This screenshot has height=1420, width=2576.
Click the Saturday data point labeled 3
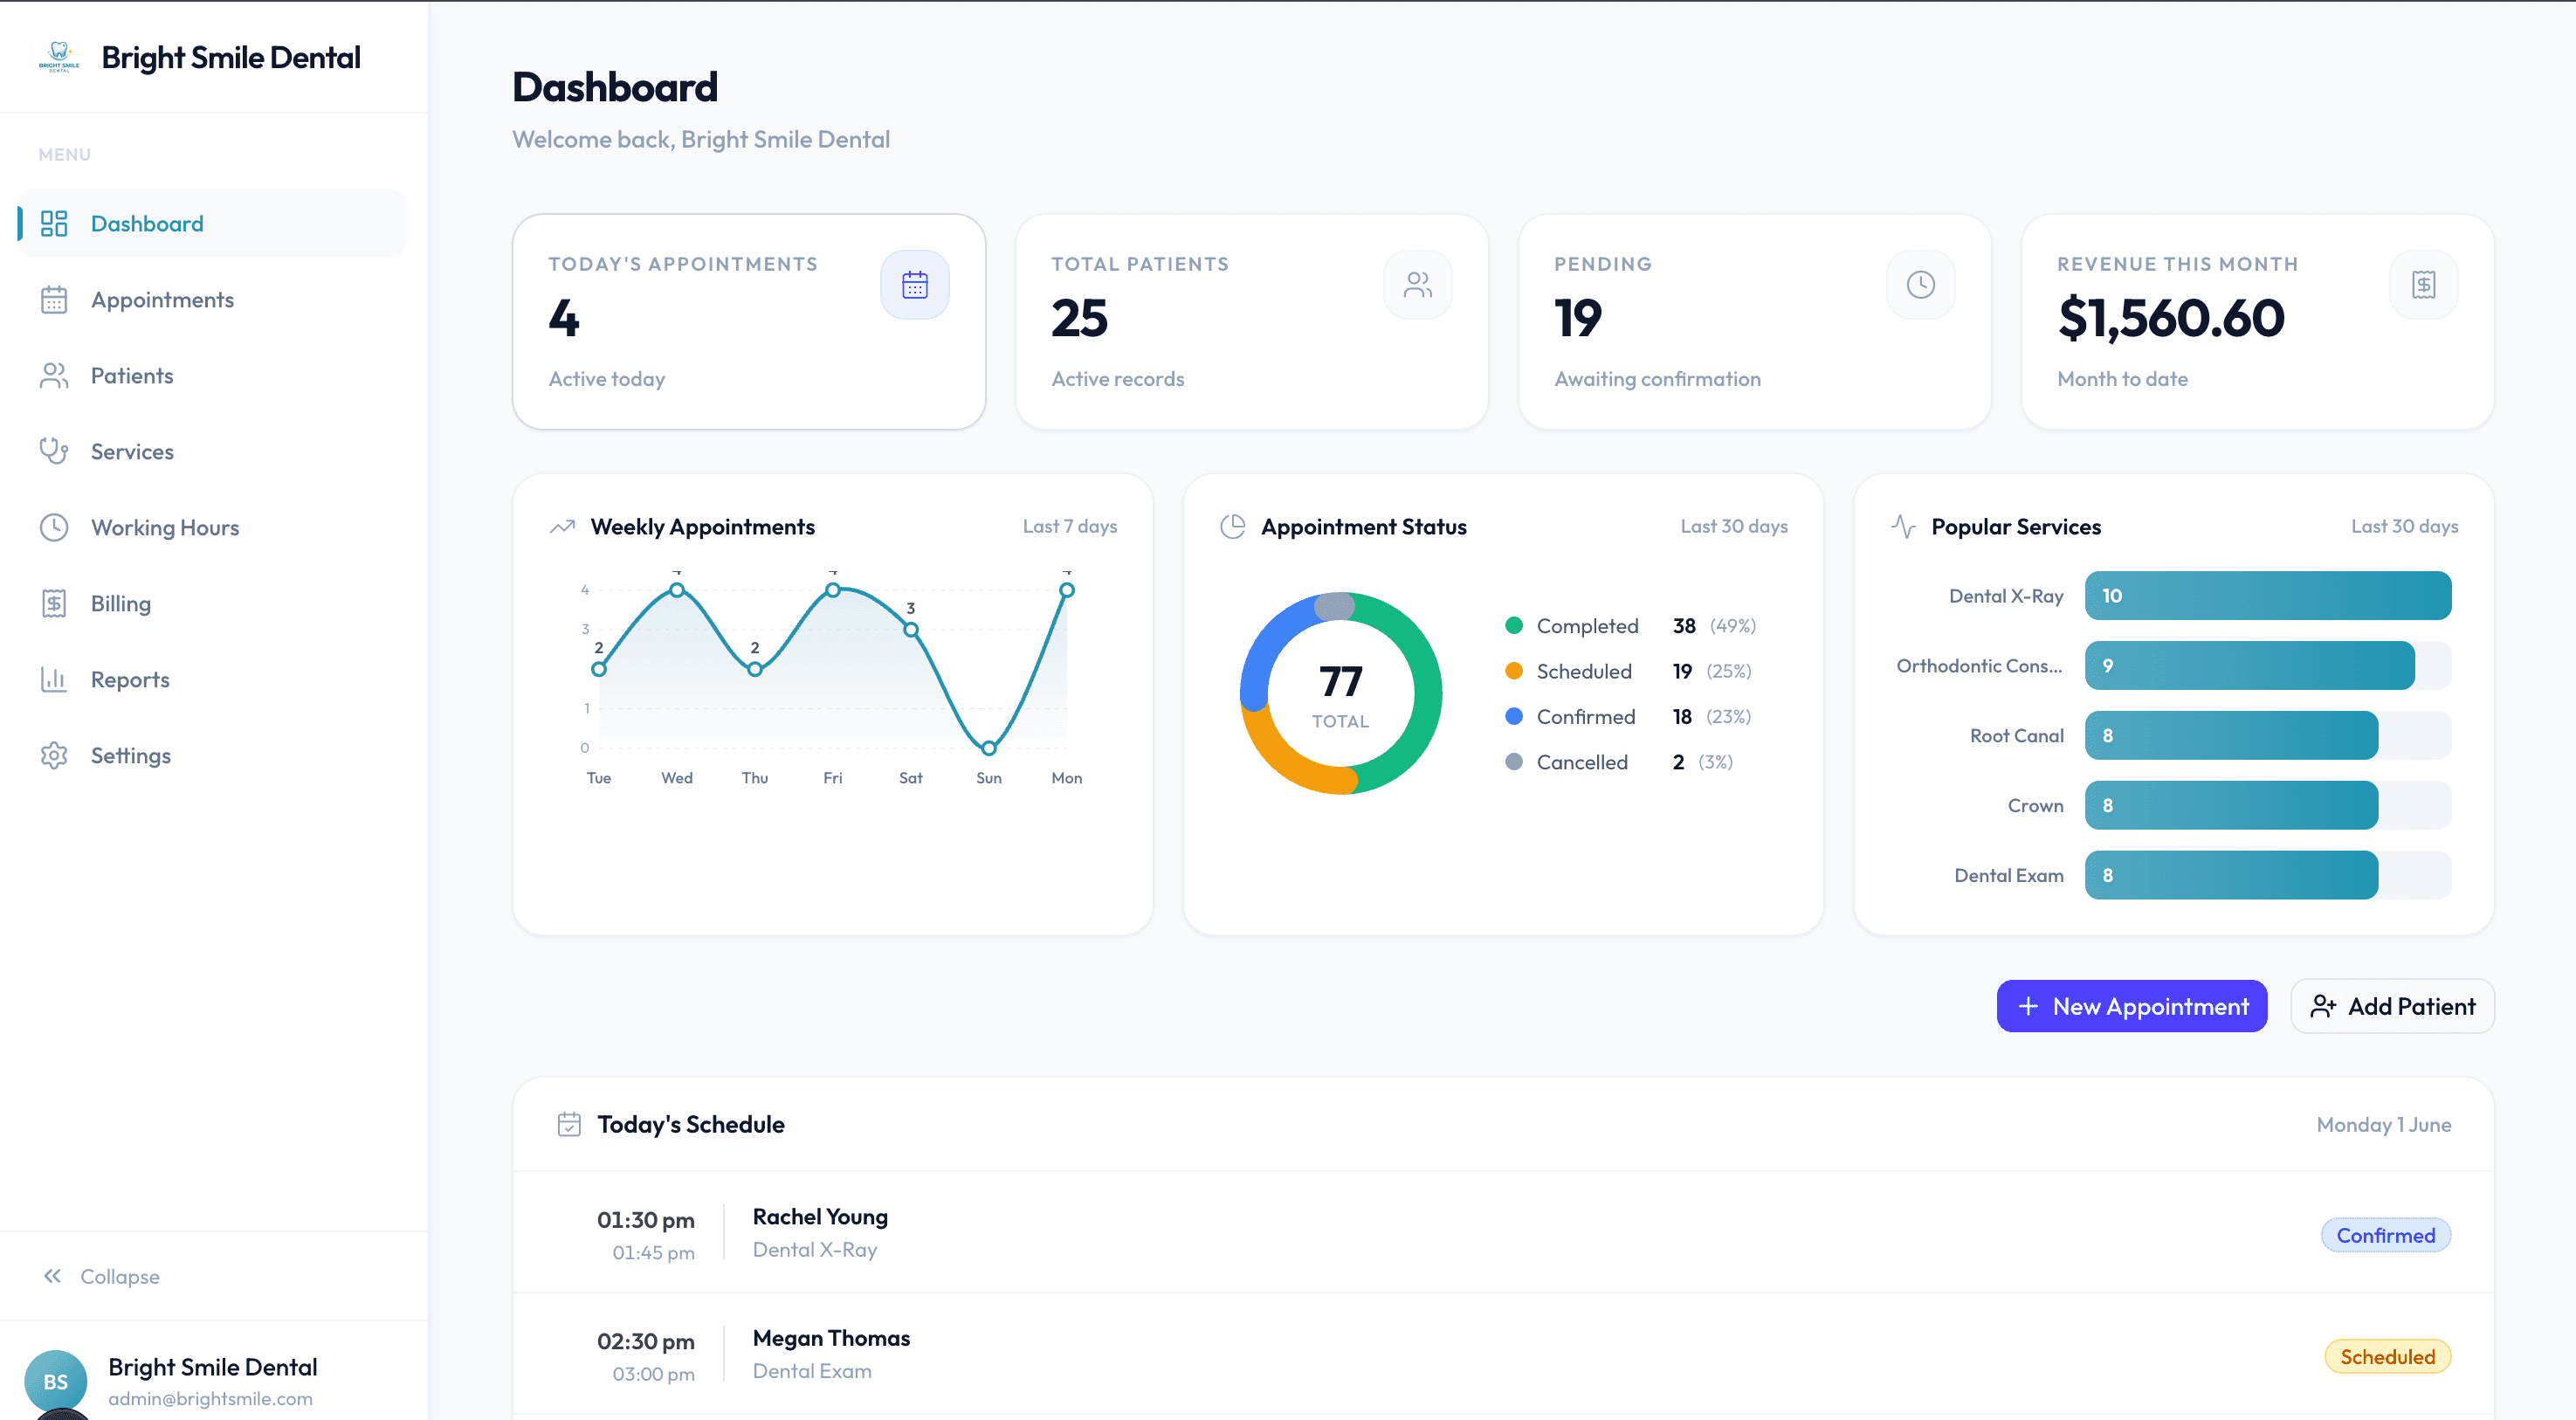[911, 629]
